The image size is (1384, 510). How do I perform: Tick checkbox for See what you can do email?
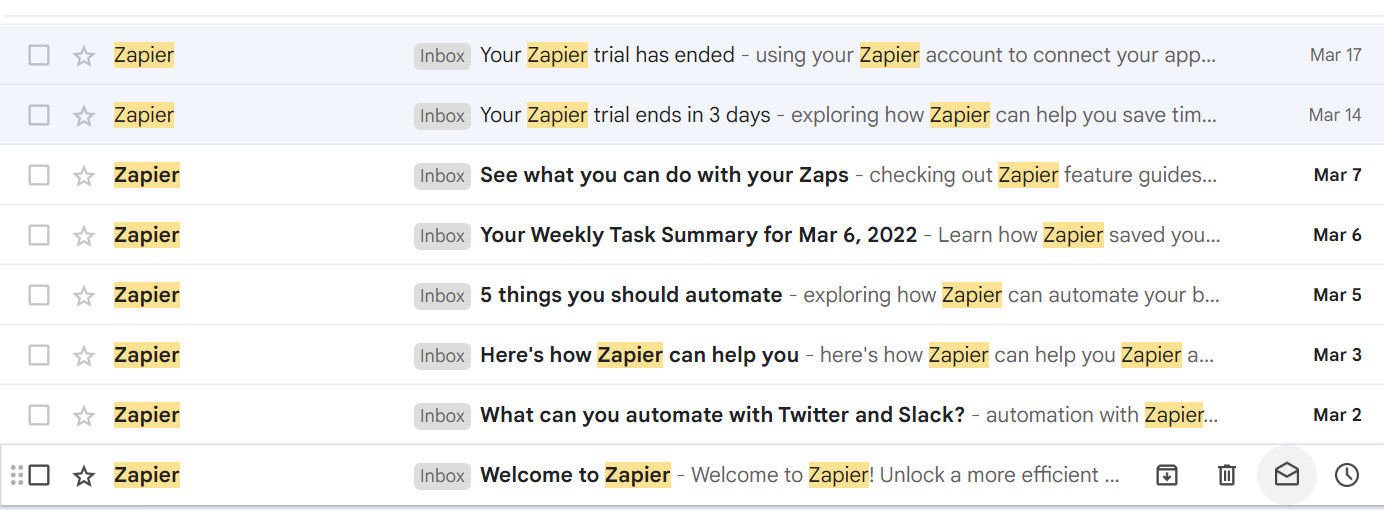pyautogui.click(x=39, y=175)
